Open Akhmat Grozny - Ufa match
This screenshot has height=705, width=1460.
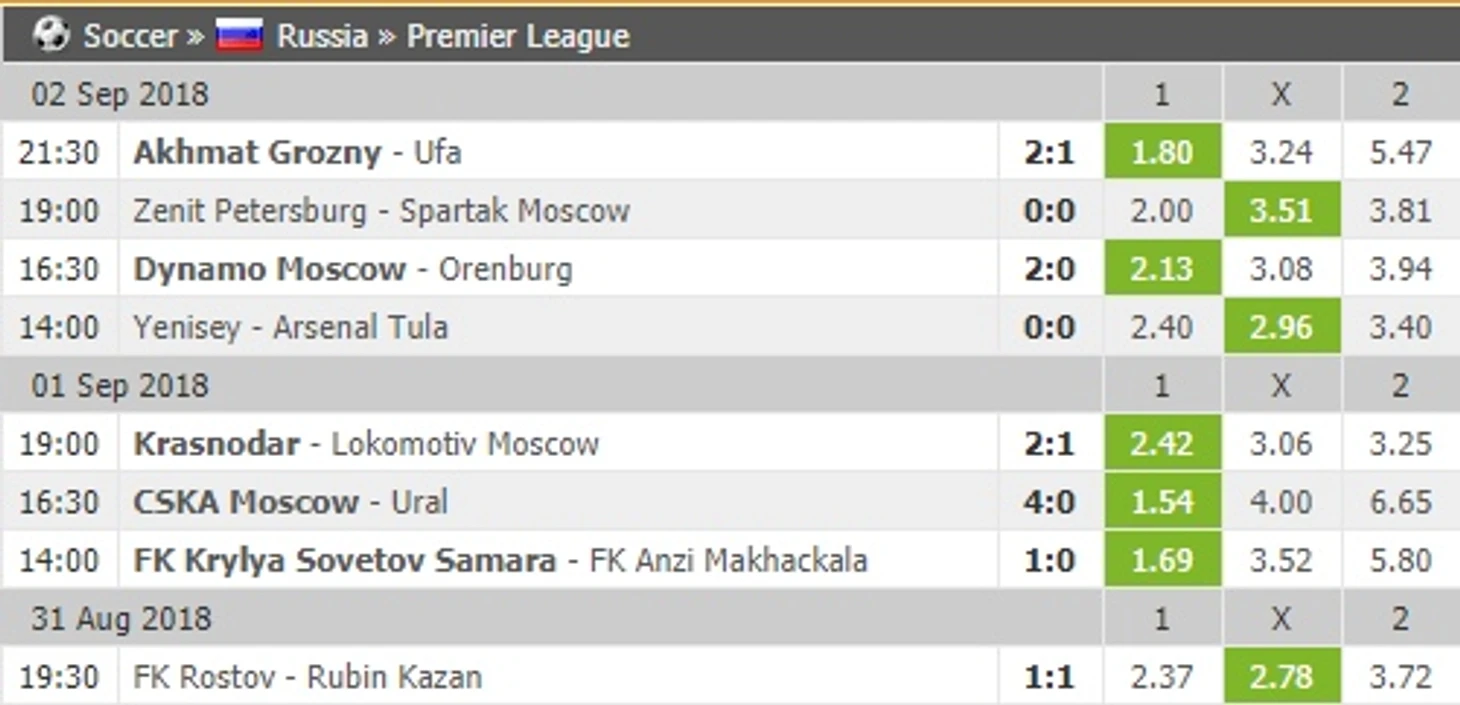(x=297, y=152)
